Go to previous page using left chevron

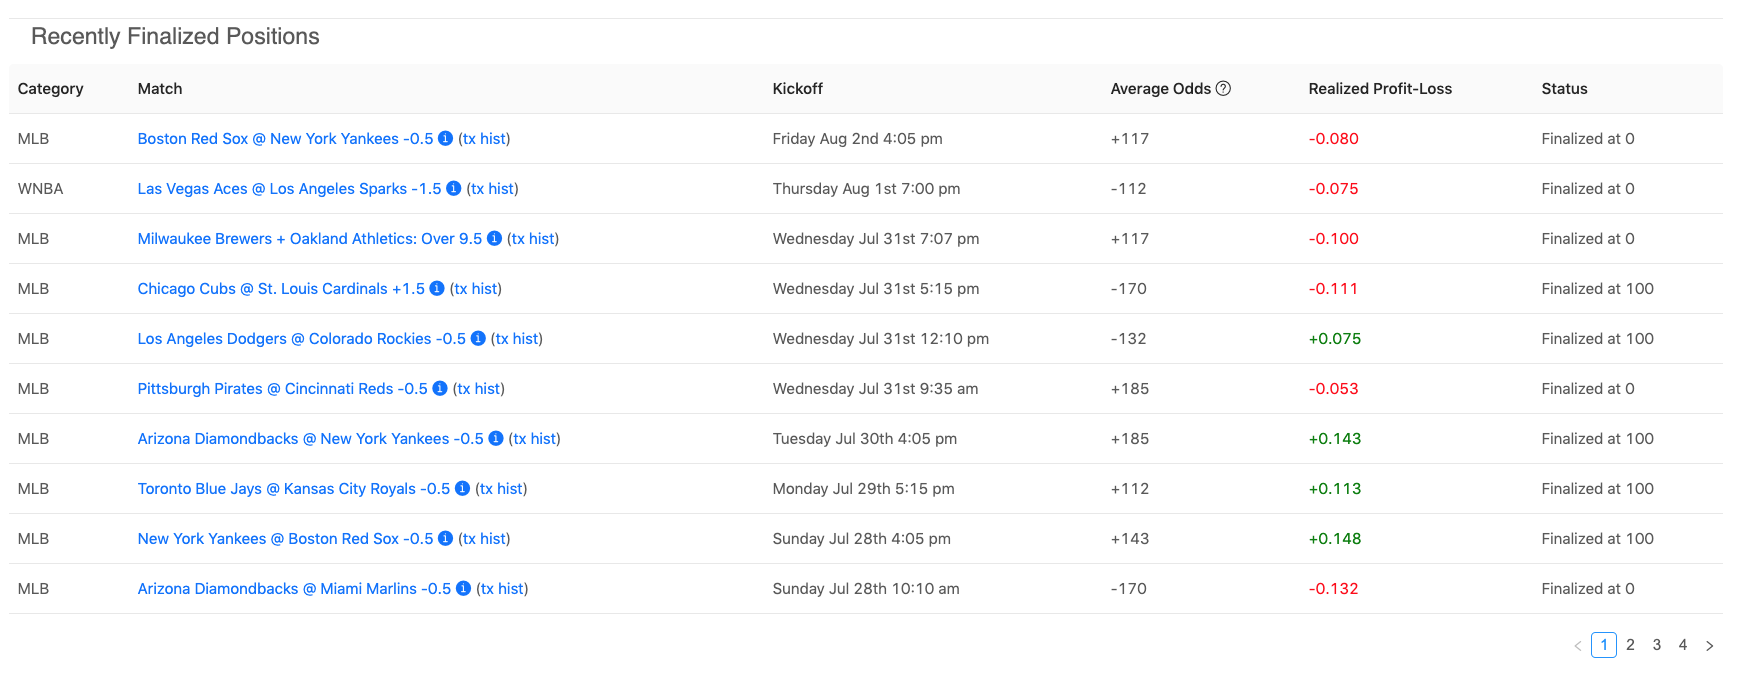tap(1578, 646)
